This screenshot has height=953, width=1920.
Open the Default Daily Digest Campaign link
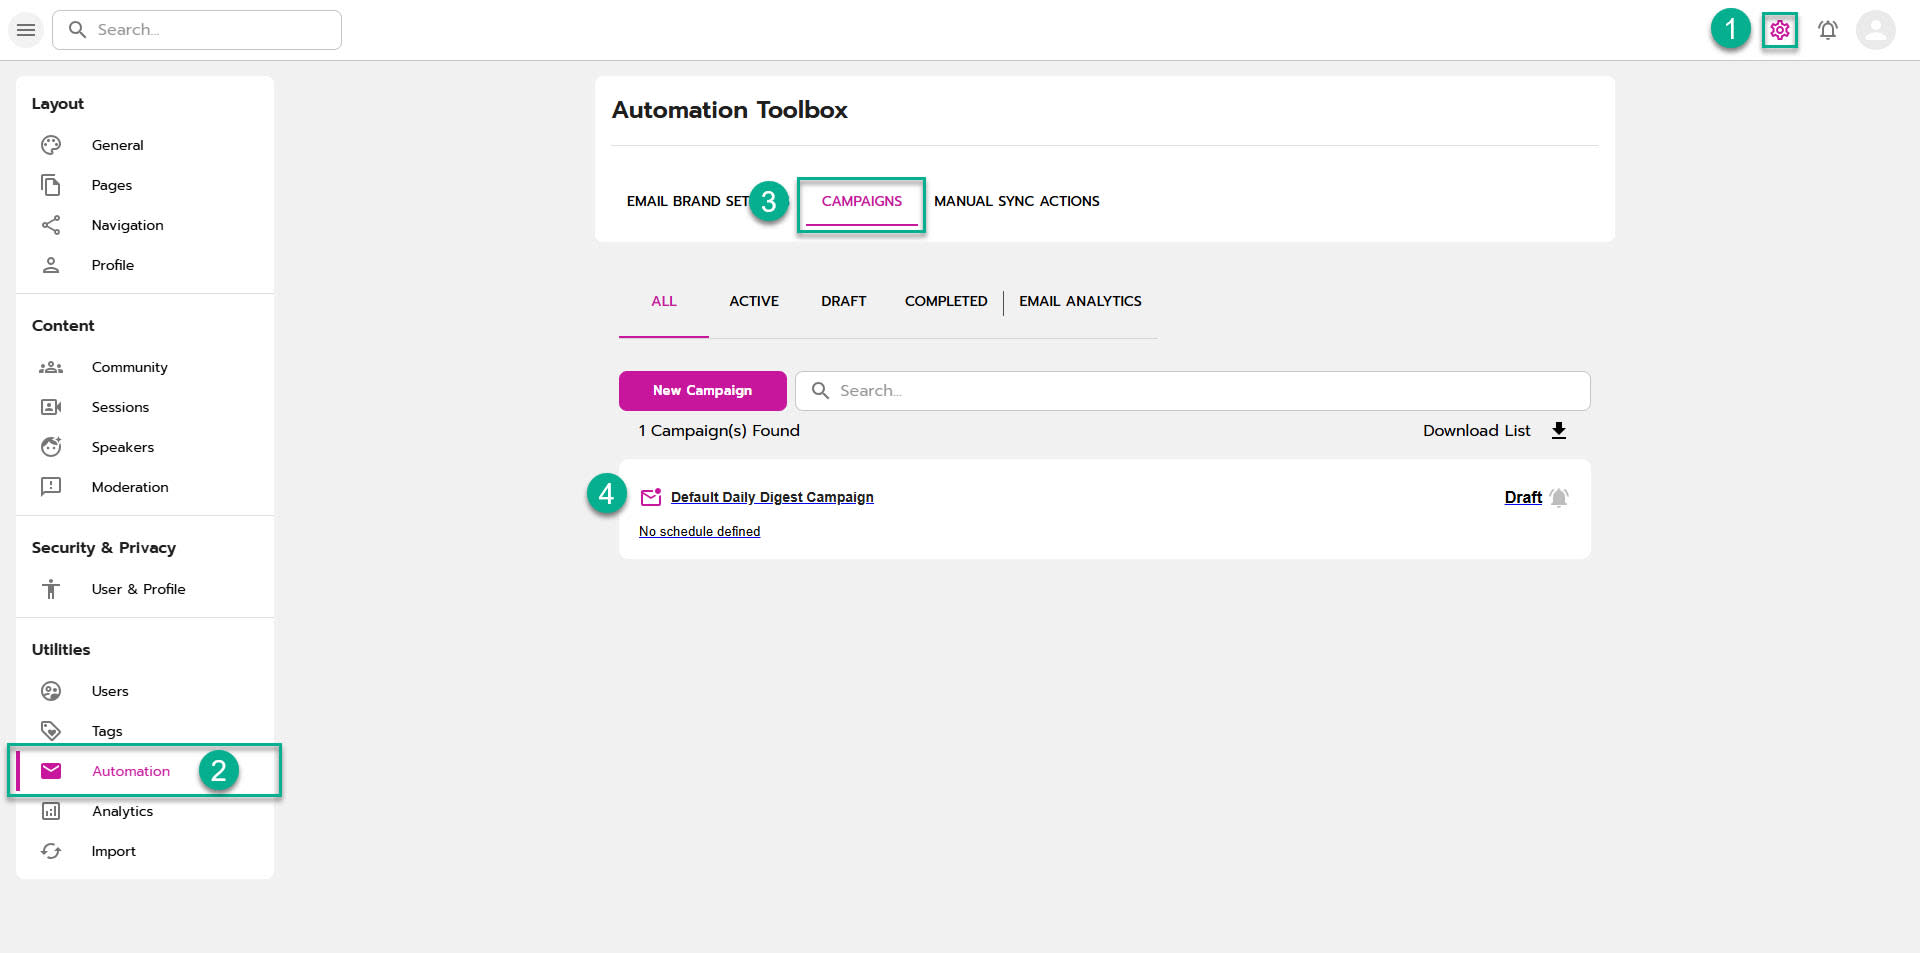772,498
